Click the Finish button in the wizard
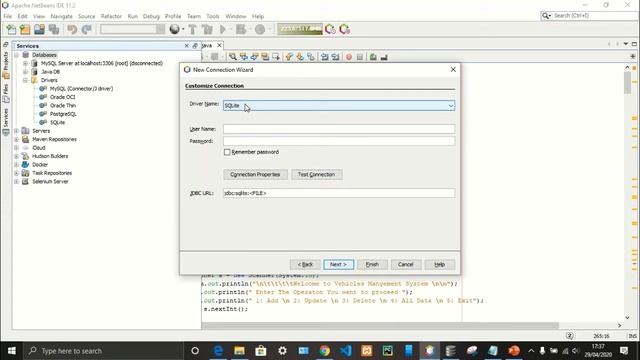The height and width of the screenshot is (360, 640). click(x=372, y=264)
